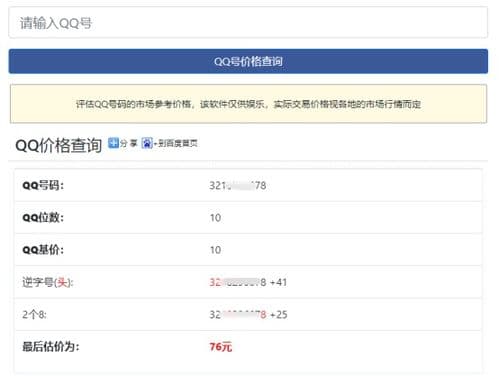Click the QQ基价: row label

(43, 250)
